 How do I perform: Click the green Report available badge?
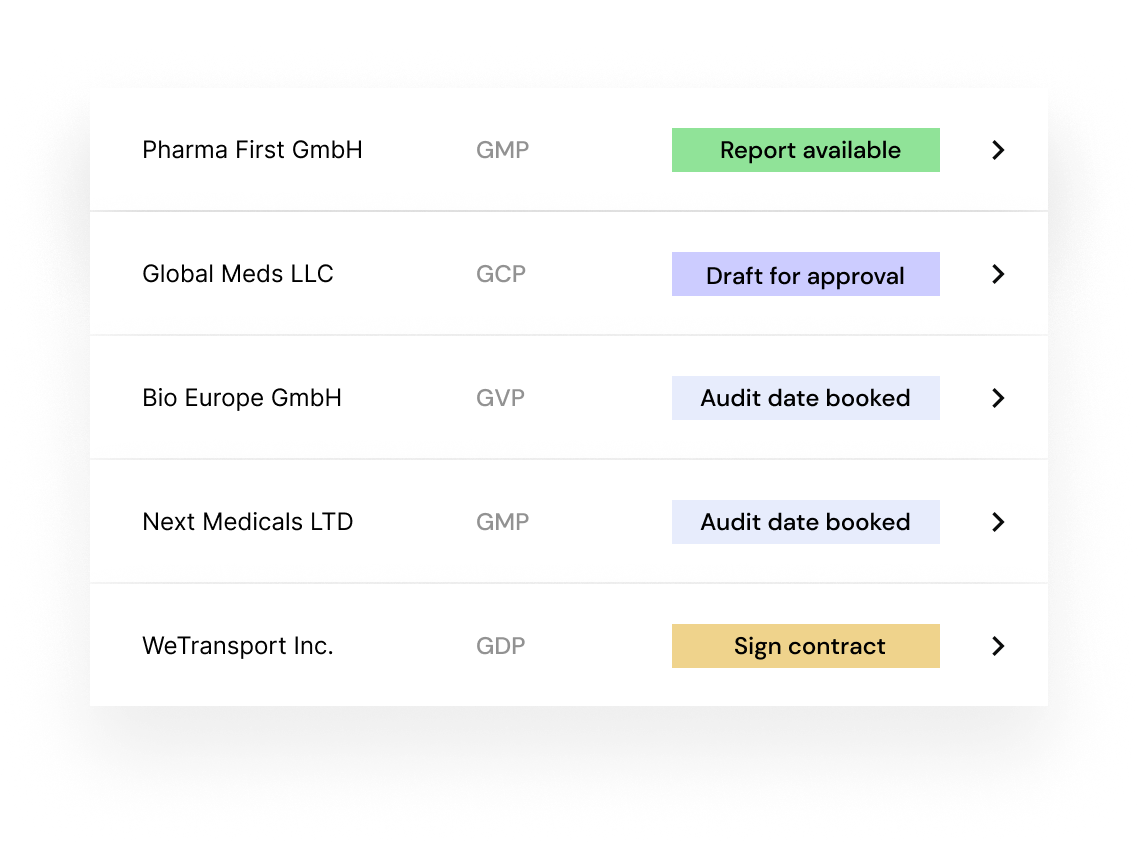click(x=806, y=150)
